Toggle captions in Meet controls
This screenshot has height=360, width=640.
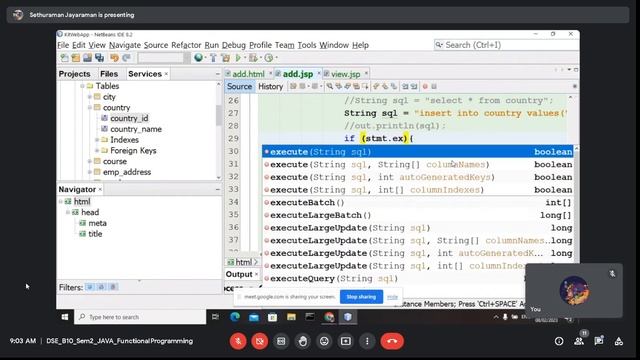tap(281, 341)
